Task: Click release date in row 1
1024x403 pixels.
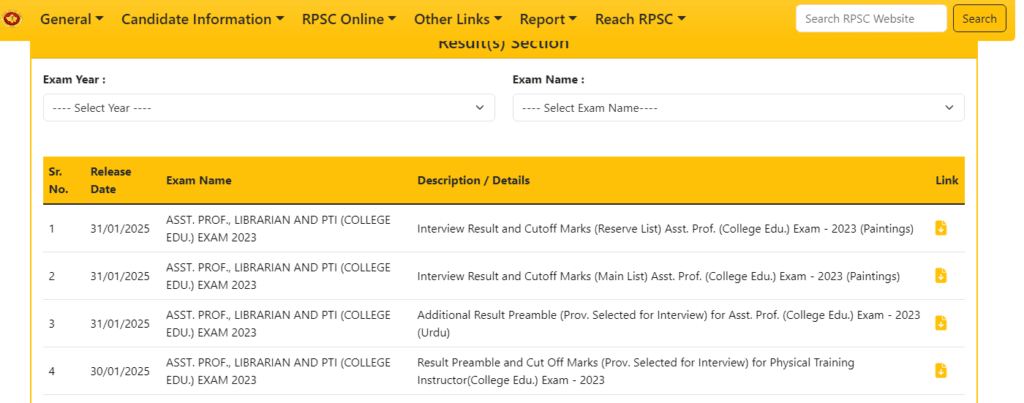Action: (120, 229)
